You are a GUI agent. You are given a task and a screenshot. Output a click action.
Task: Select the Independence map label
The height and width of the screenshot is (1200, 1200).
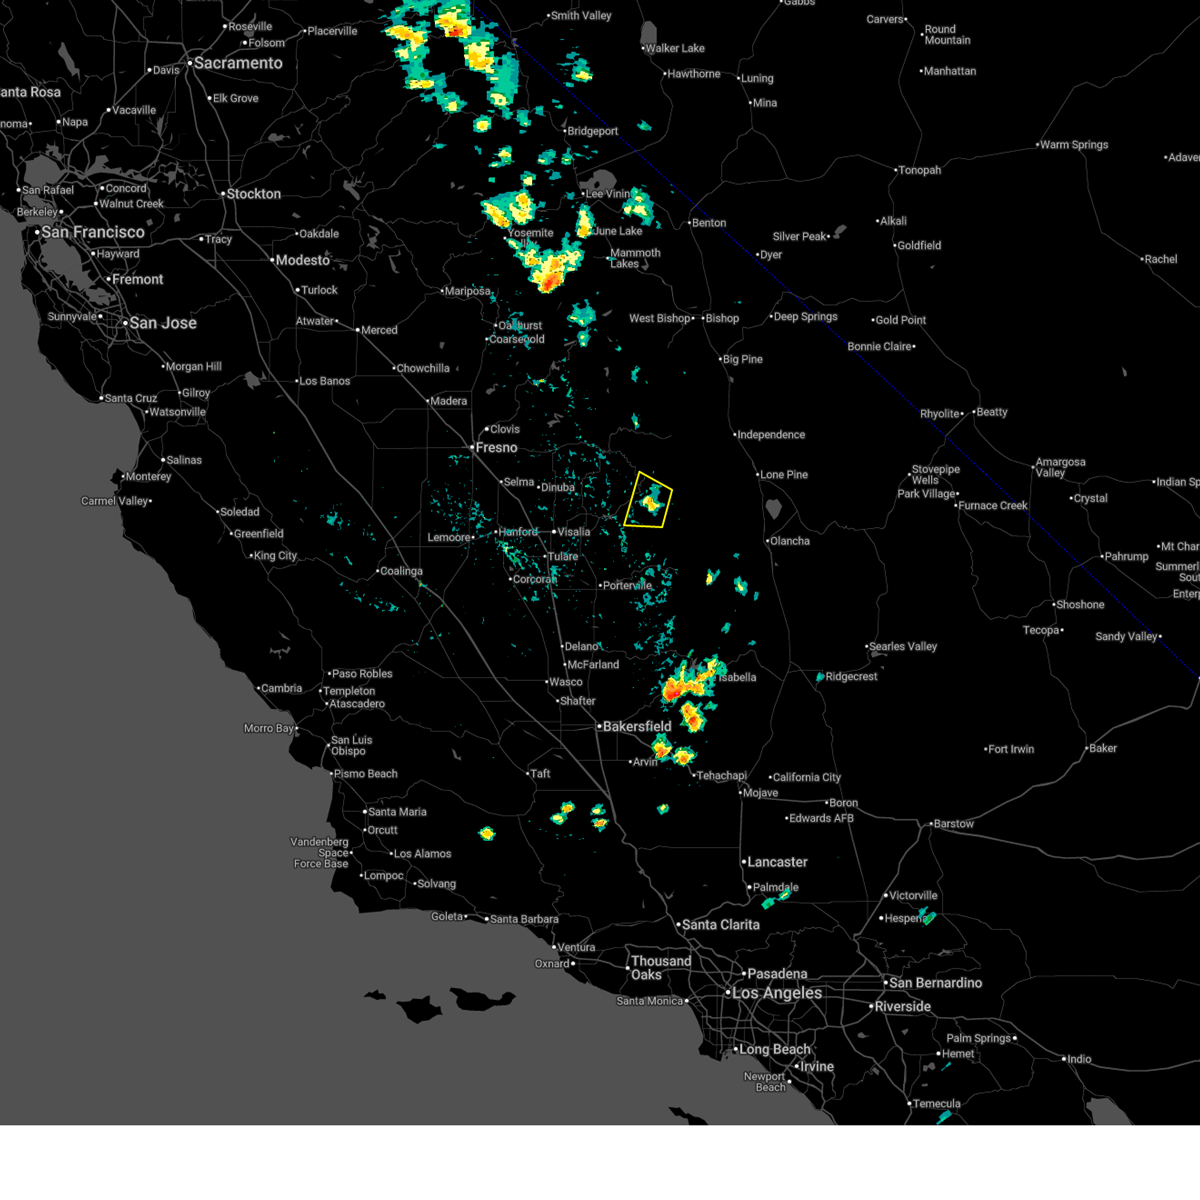771,435
